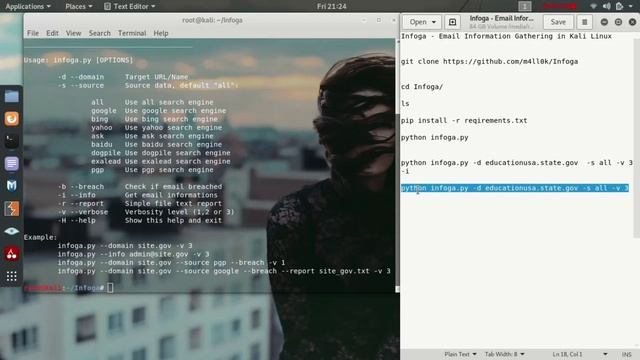Click the clock Fri 21:24

click(x=331, y=6)
